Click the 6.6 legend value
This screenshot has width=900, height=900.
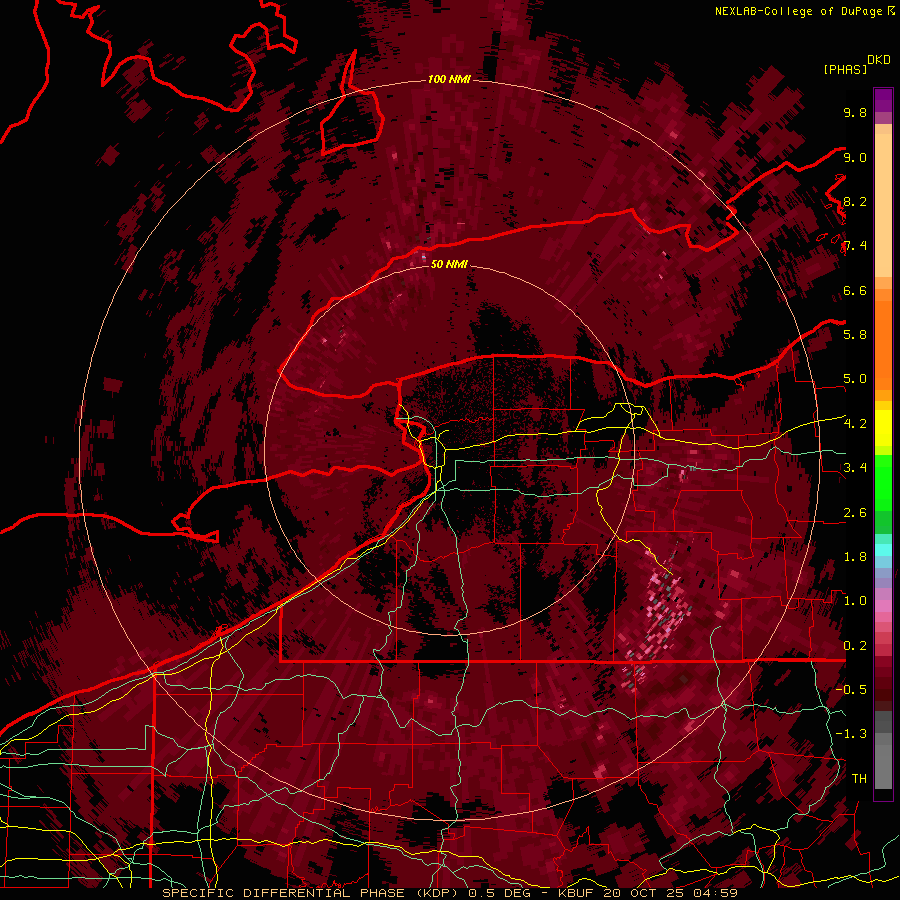855,290
